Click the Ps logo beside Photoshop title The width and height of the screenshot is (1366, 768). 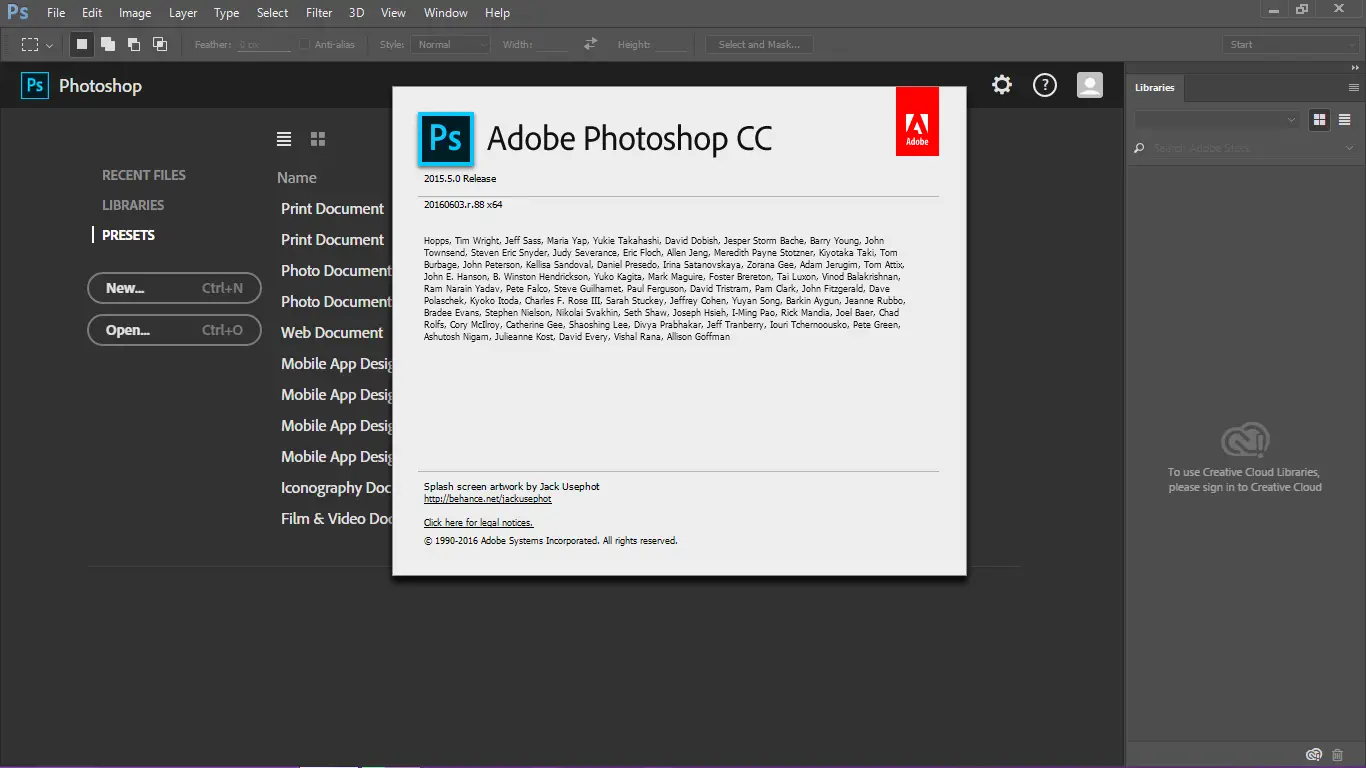point(35,85)
